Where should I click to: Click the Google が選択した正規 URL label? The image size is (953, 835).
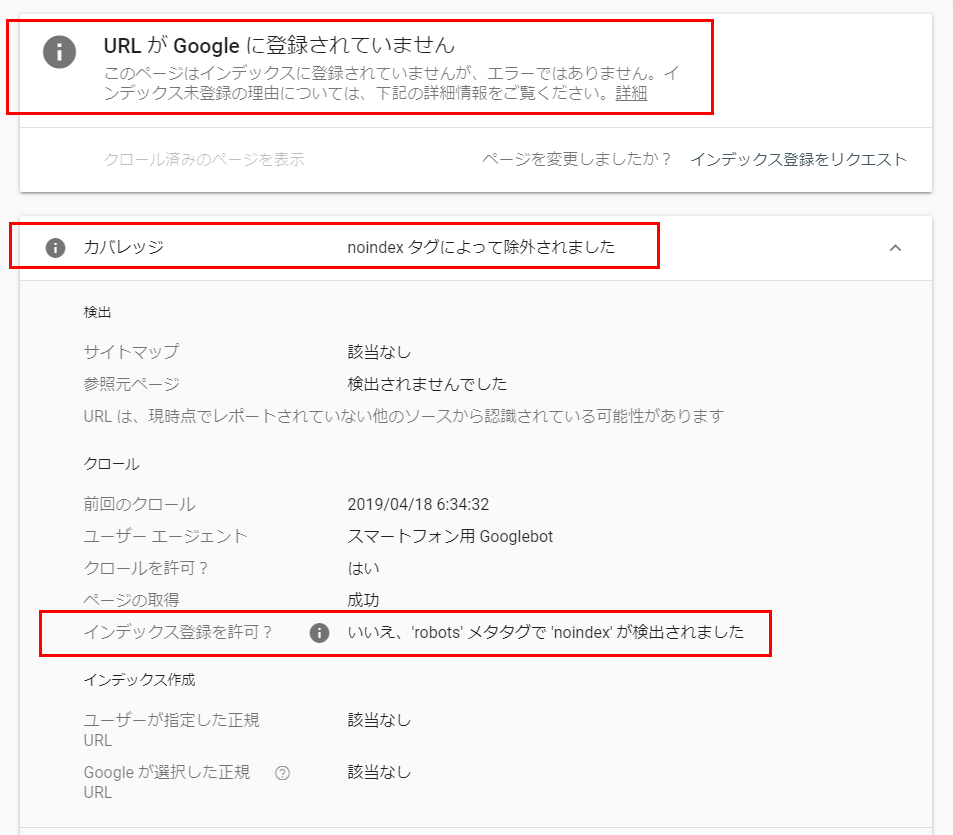pyautogui.click(x=167, y=782)
